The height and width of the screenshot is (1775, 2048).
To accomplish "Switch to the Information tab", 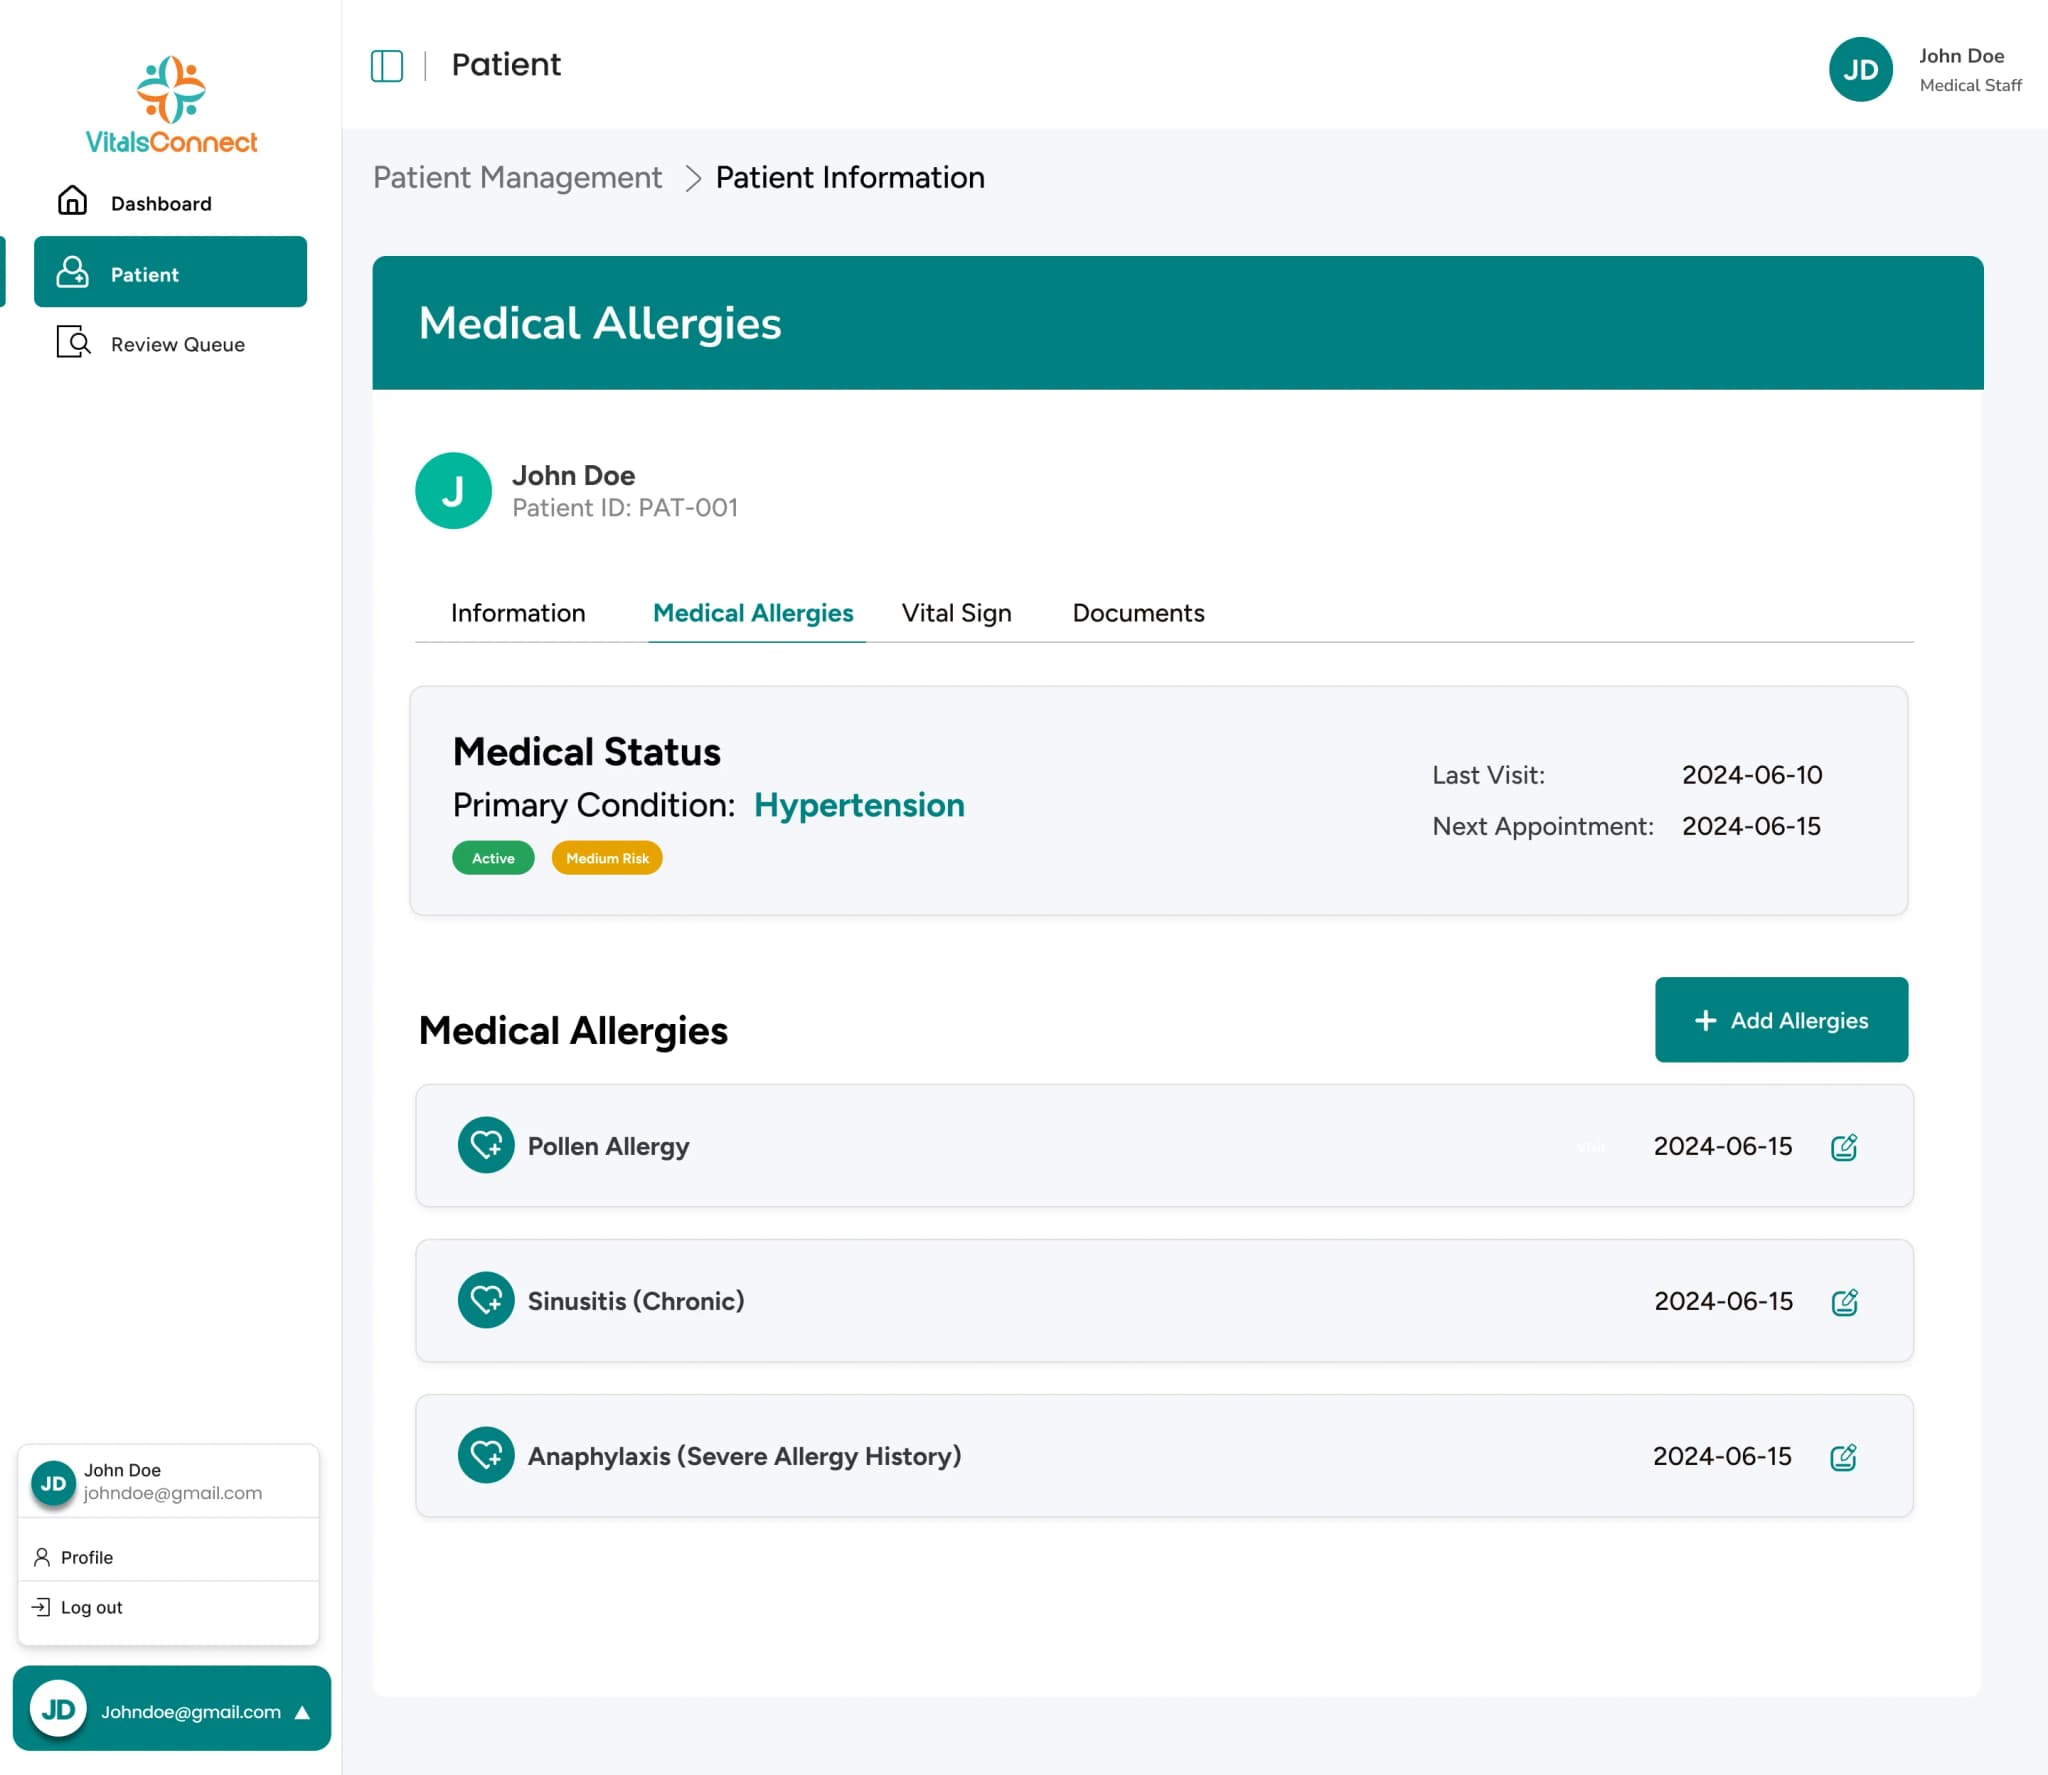I will pos(518,613).
